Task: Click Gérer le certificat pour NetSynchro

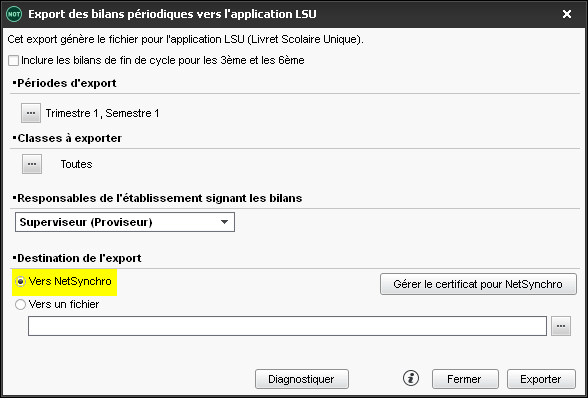Action: 478,284
